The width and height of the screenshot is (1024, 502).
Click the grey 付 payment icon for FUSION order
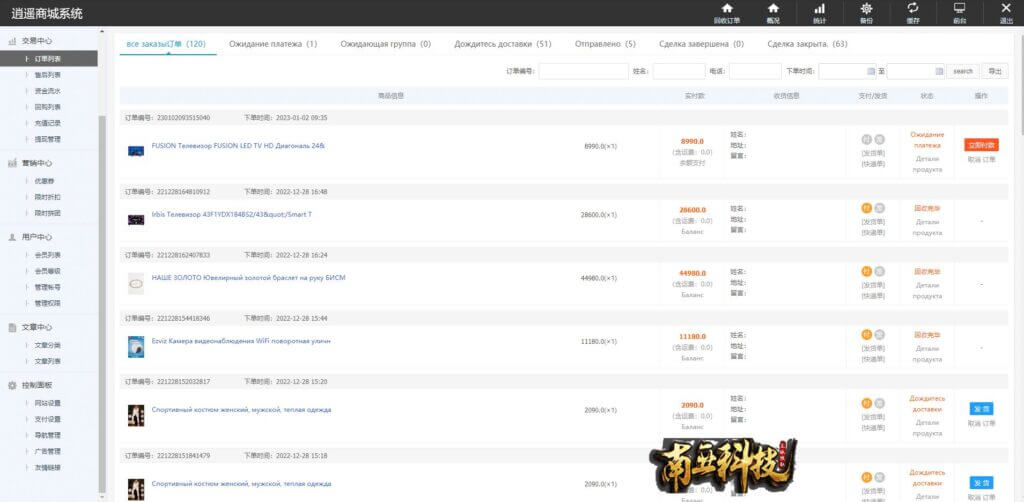coord(867,139)
